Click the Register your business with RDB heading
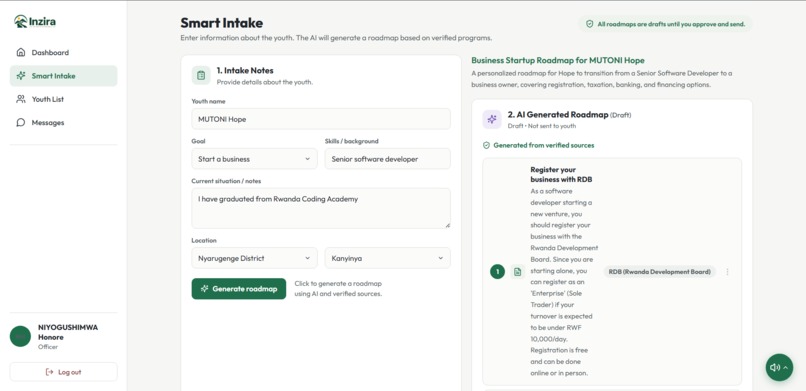This screenshot has height=391, width=806. pyautogui.click(x=561, y=174)
